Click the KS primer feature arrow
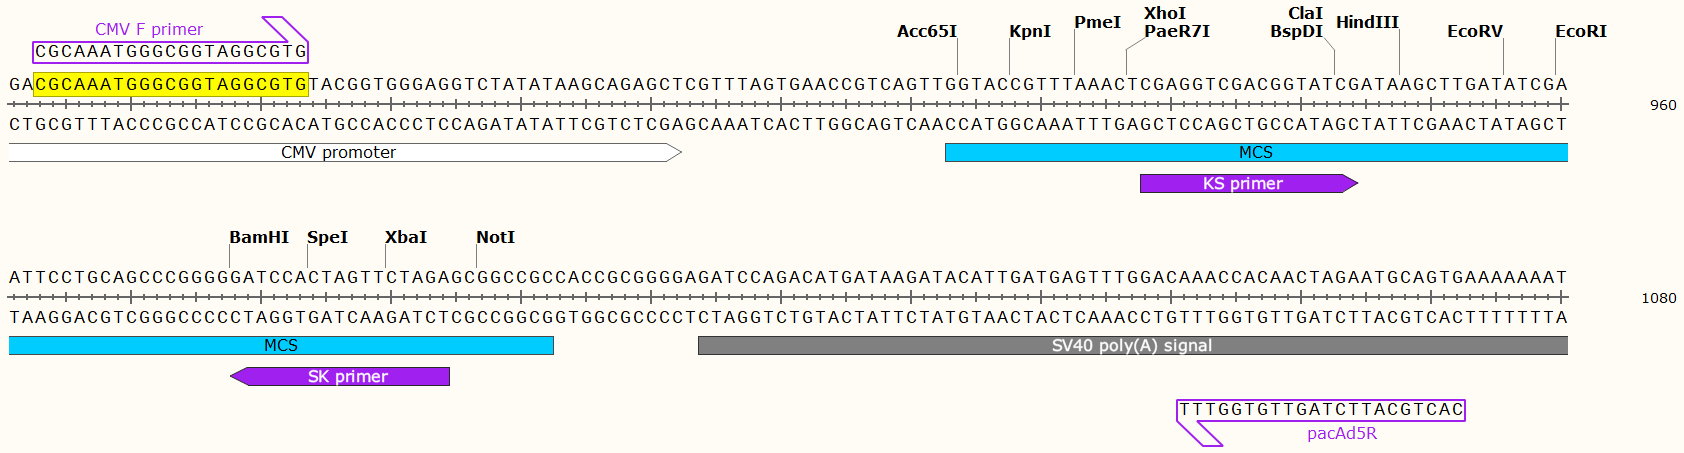 pyautogui.click(x=1249, y=183)
